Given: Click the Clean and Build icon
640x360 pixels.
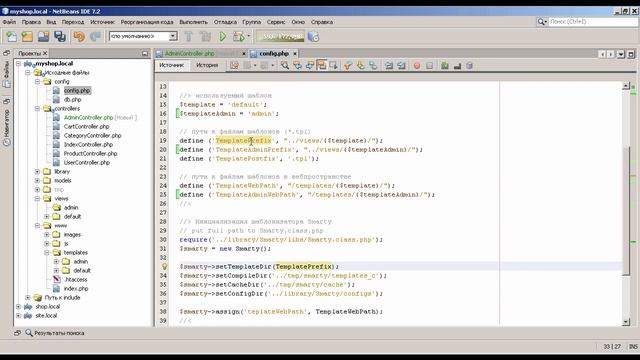Looking at the screenshot, I should coord(205,37).
